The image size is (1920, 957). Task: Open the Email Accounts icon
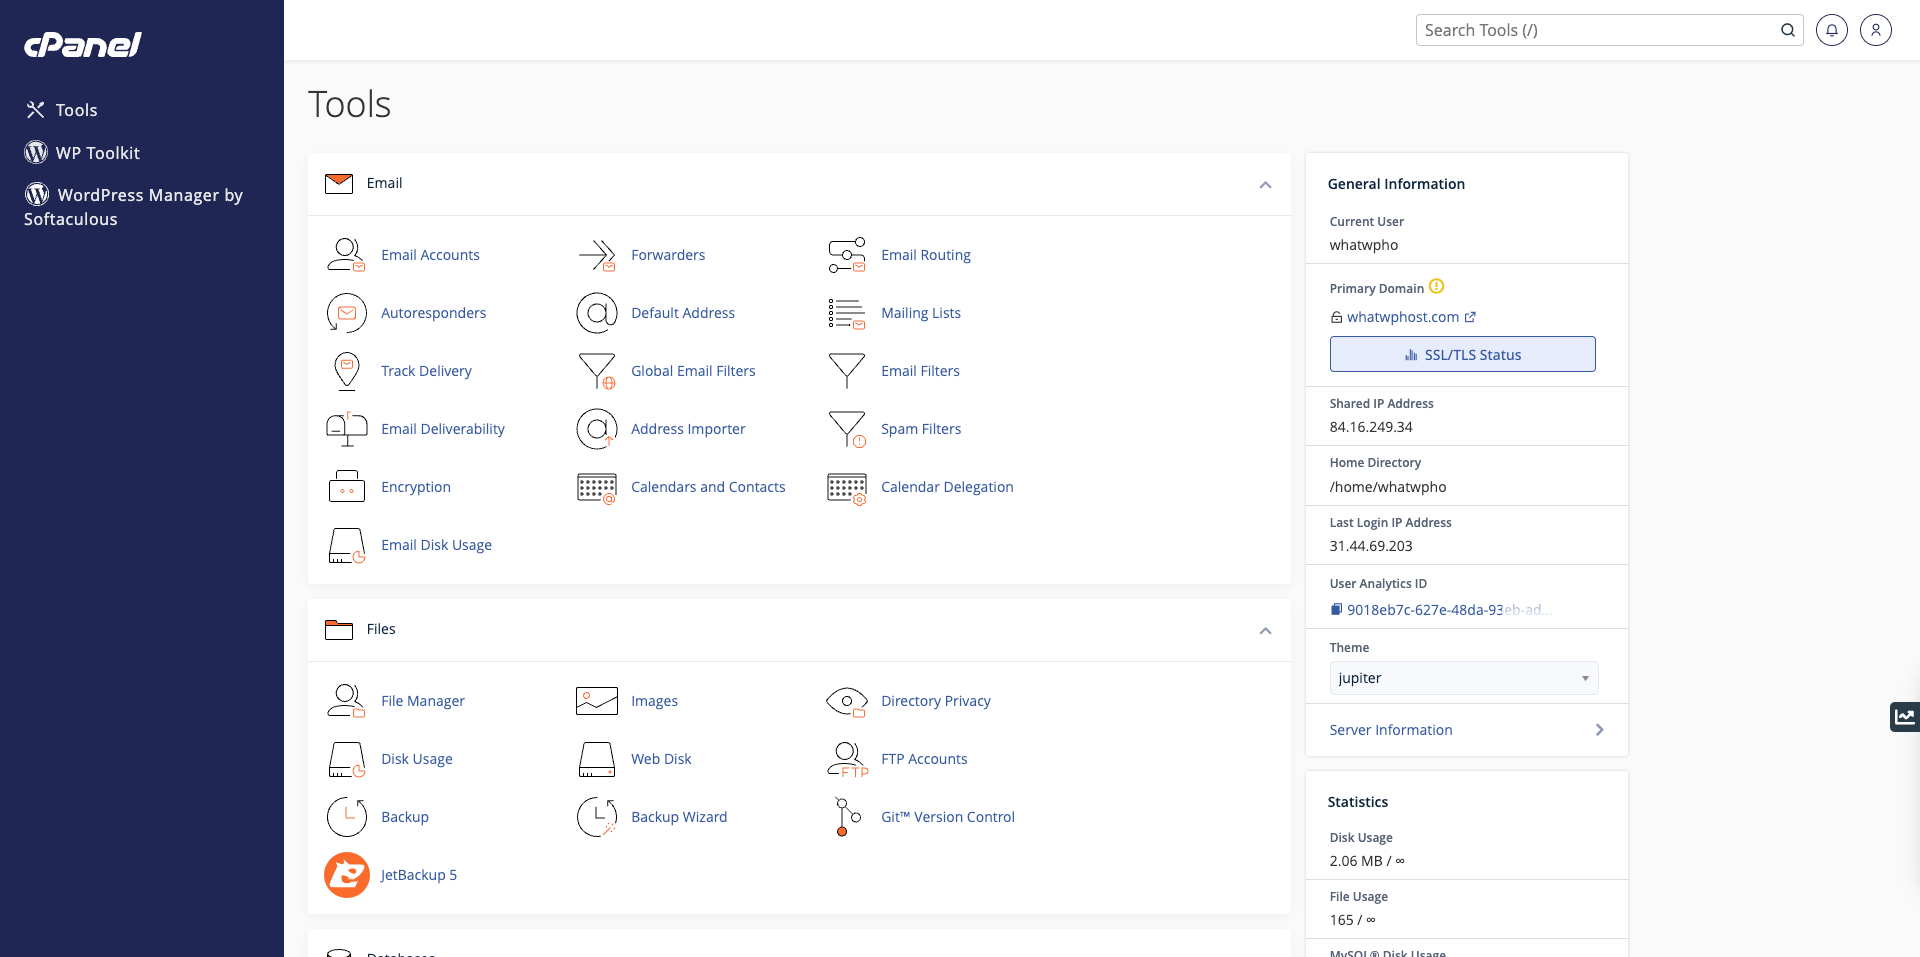click(x=346, y=255)
